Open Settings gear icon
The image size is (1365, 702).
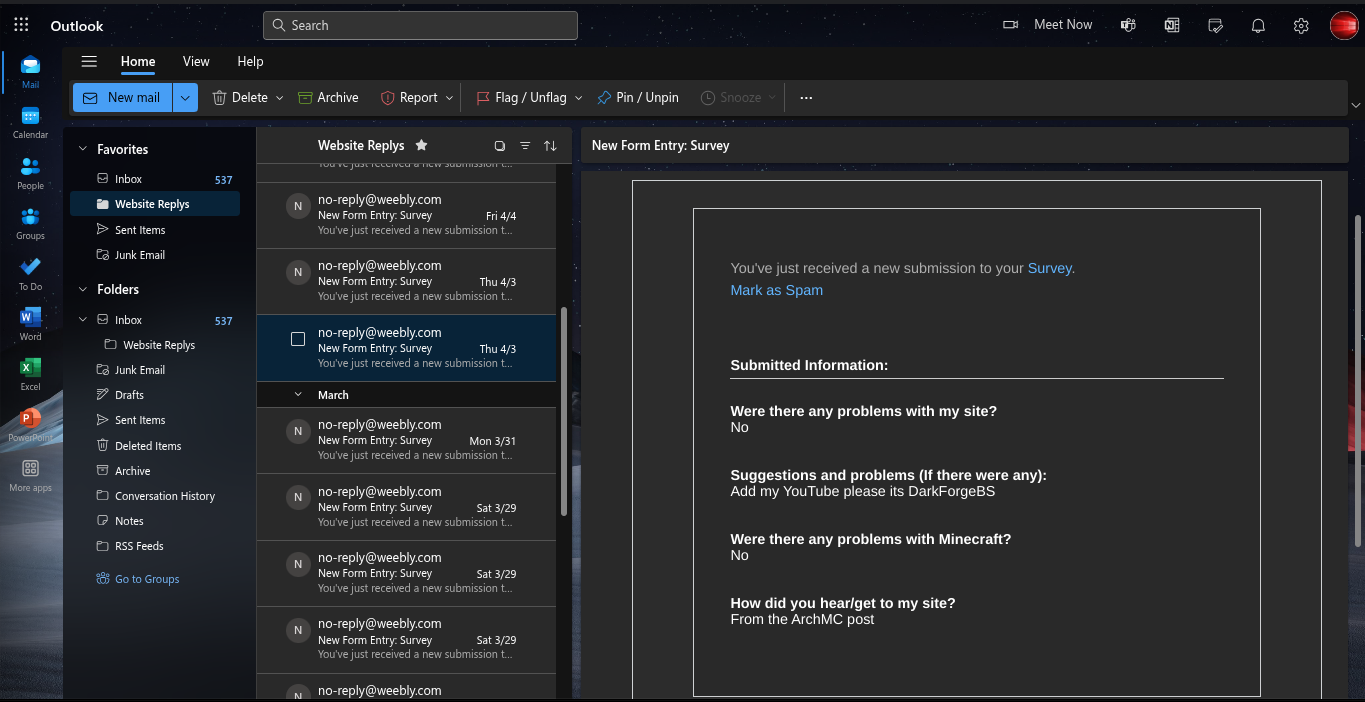[1301, 26]
